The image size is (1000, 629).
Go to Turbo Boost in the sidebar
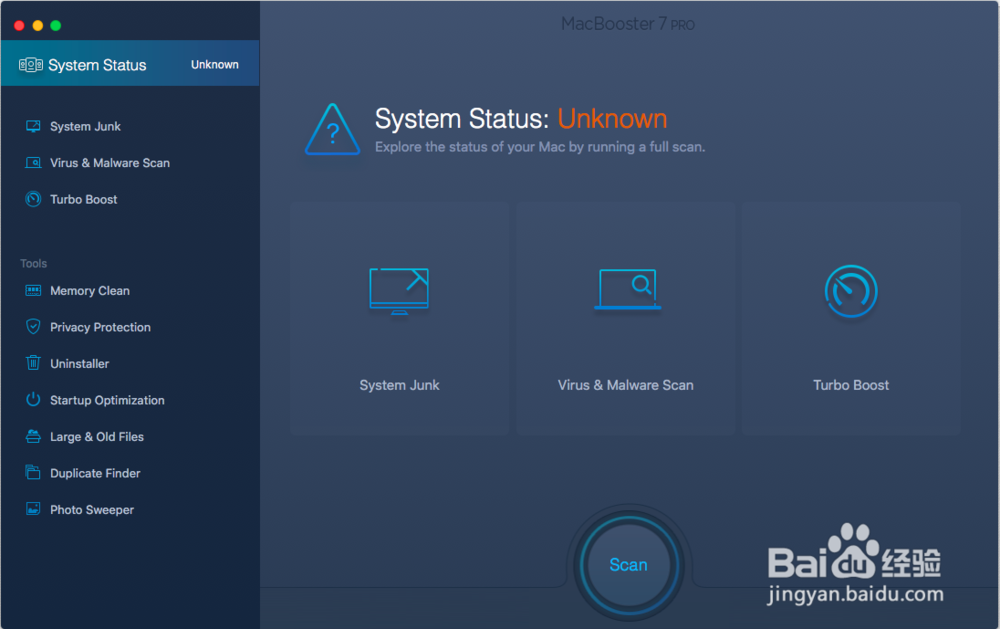(84, 199)
